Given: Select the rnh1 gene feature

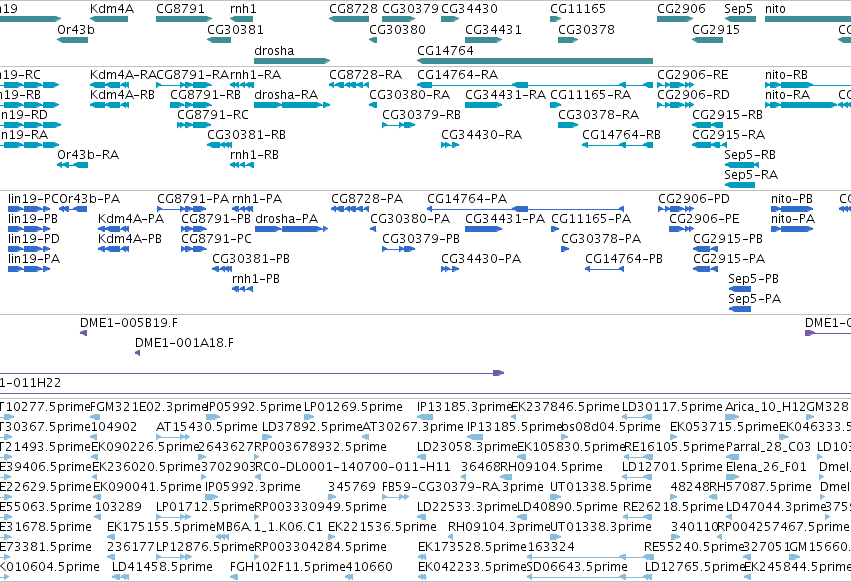Looking at the screenshot, I should (x=242, y=19).
